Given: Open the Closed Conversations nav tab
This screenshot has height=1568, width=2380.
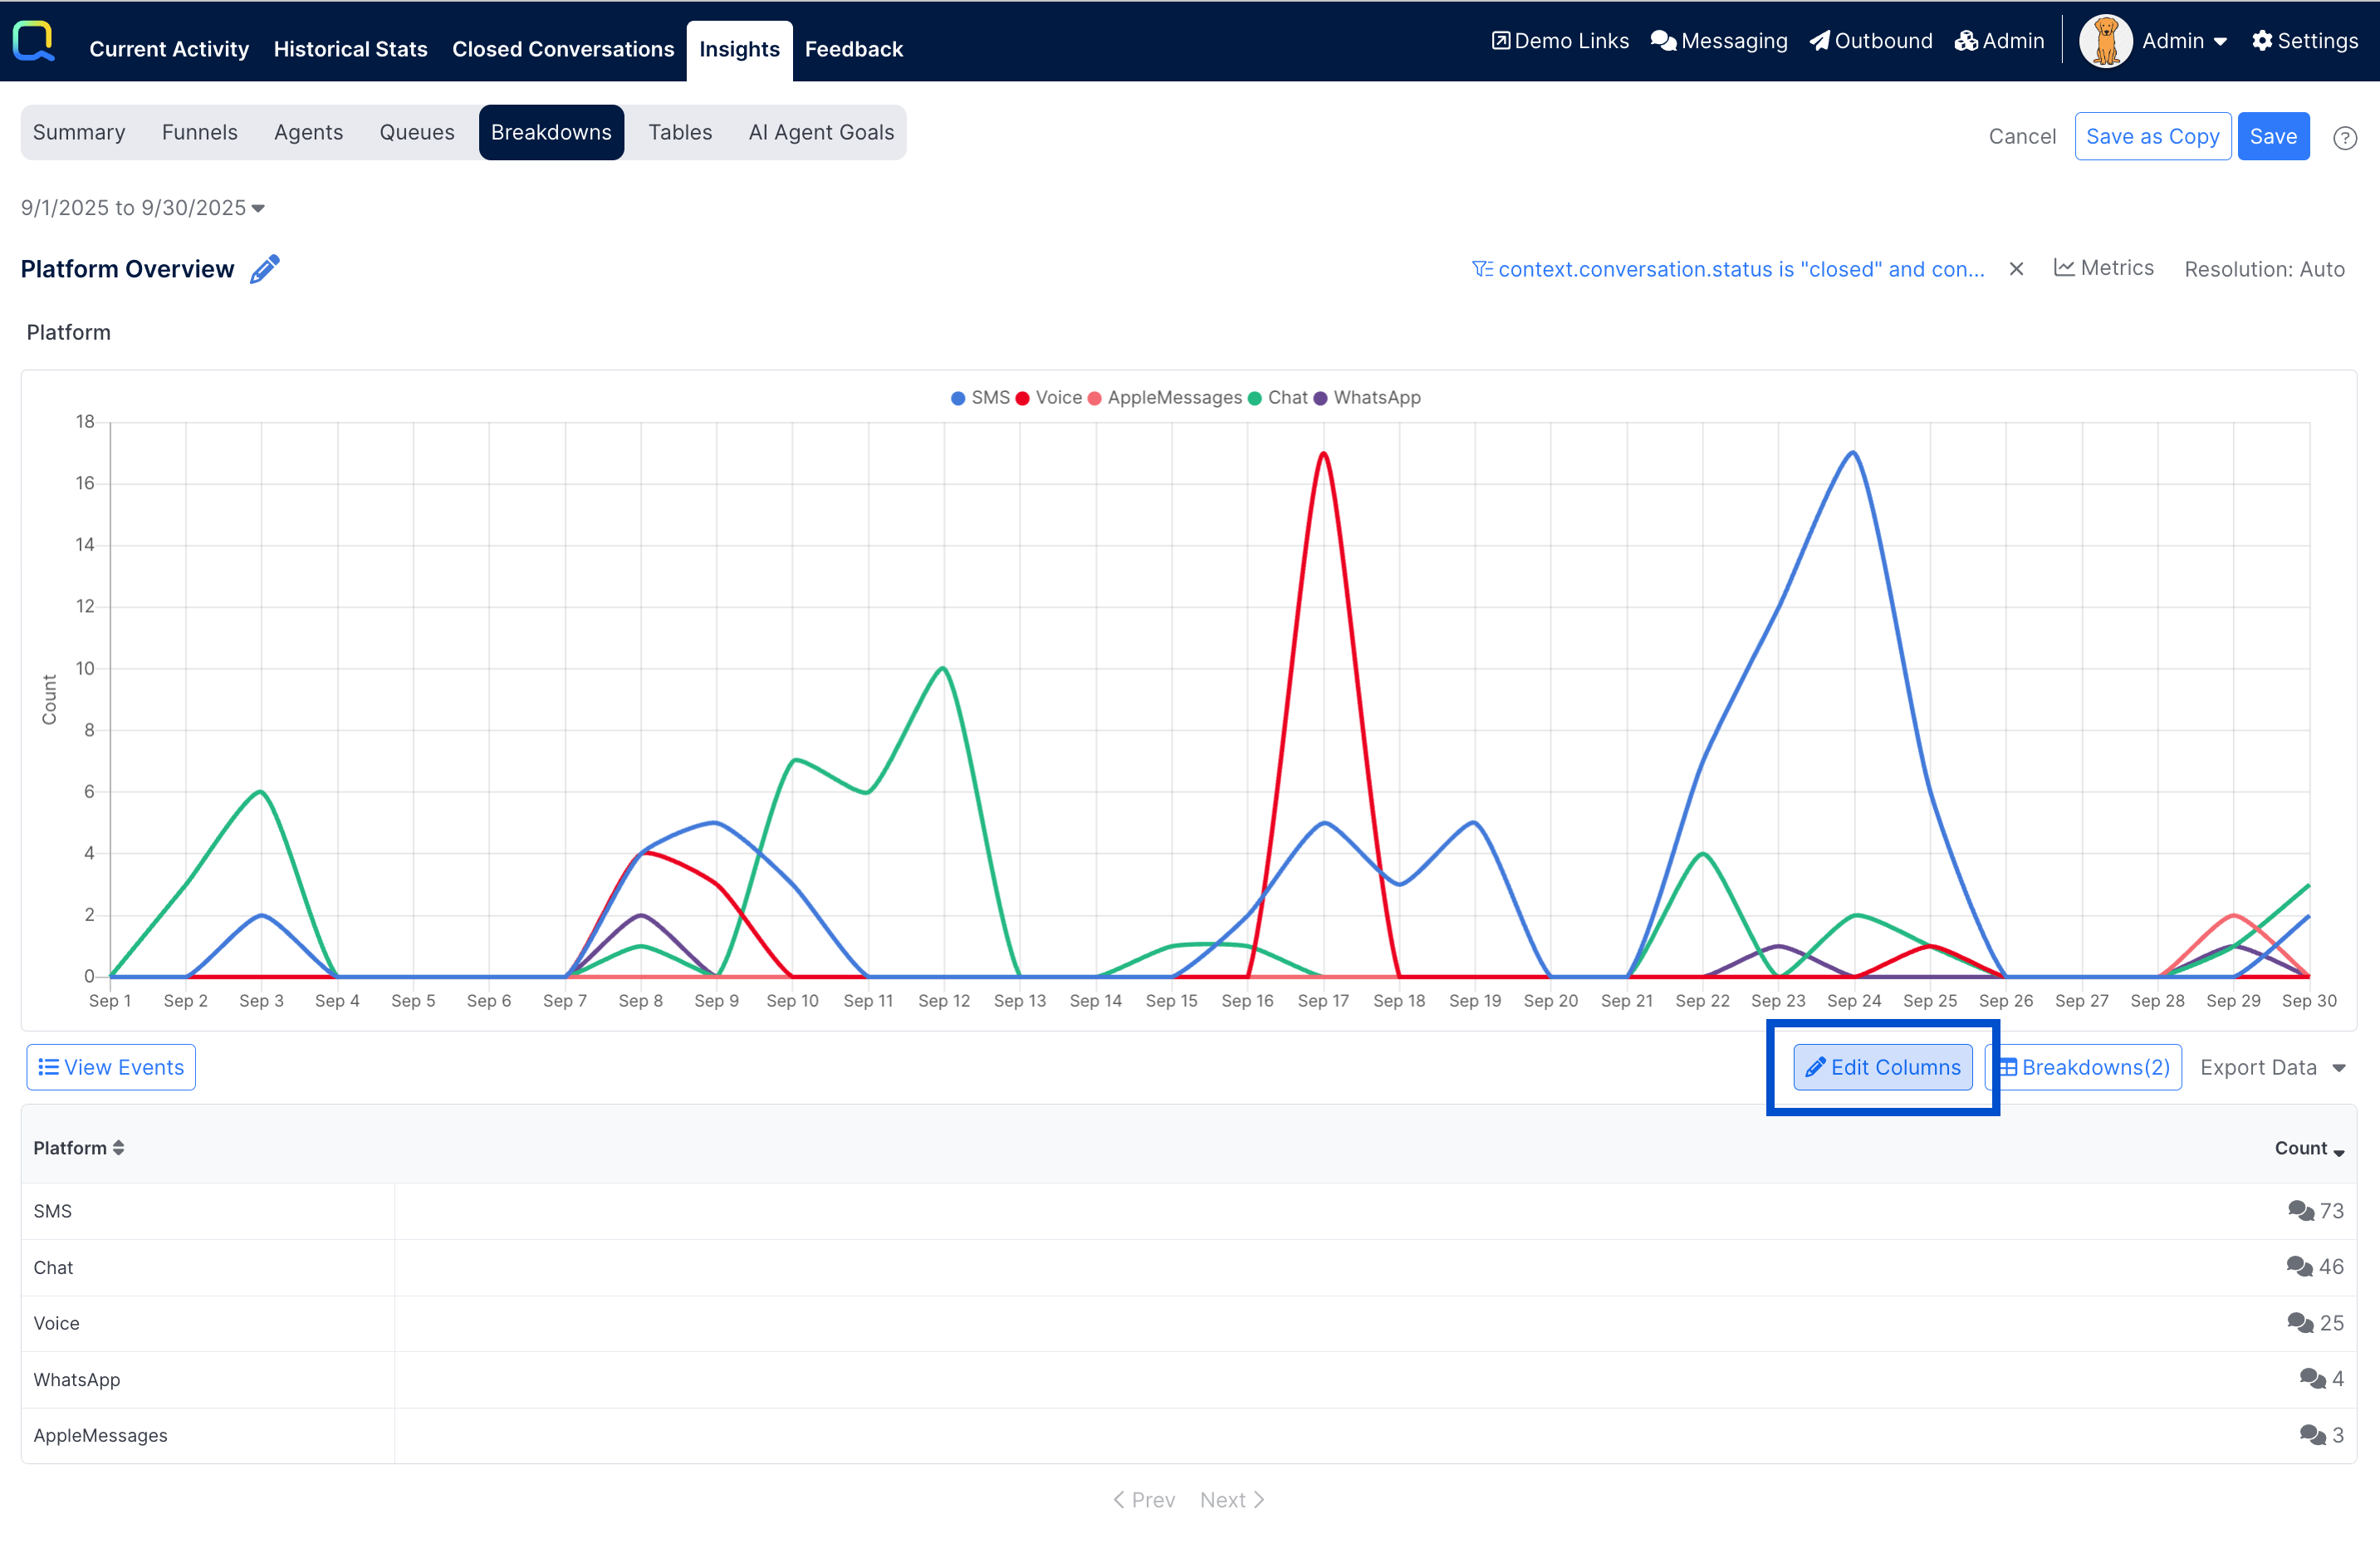Looking at the screenshot, I should pyautogui.click(x=563, y=49).
